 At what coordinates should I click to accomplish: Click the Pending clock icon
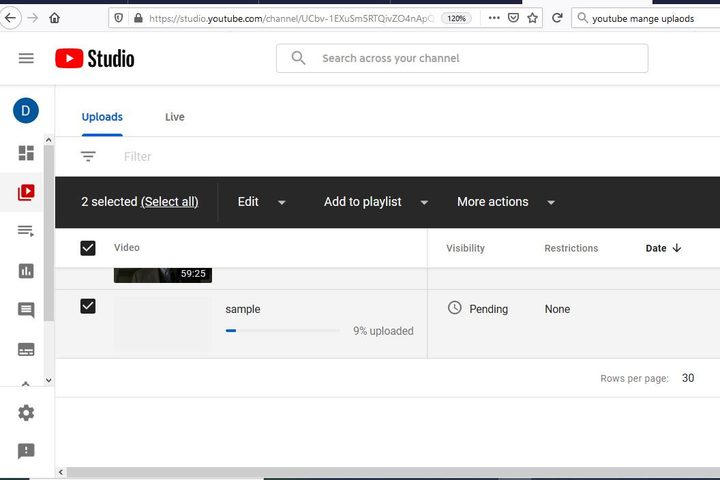click(x=455, y=308)
